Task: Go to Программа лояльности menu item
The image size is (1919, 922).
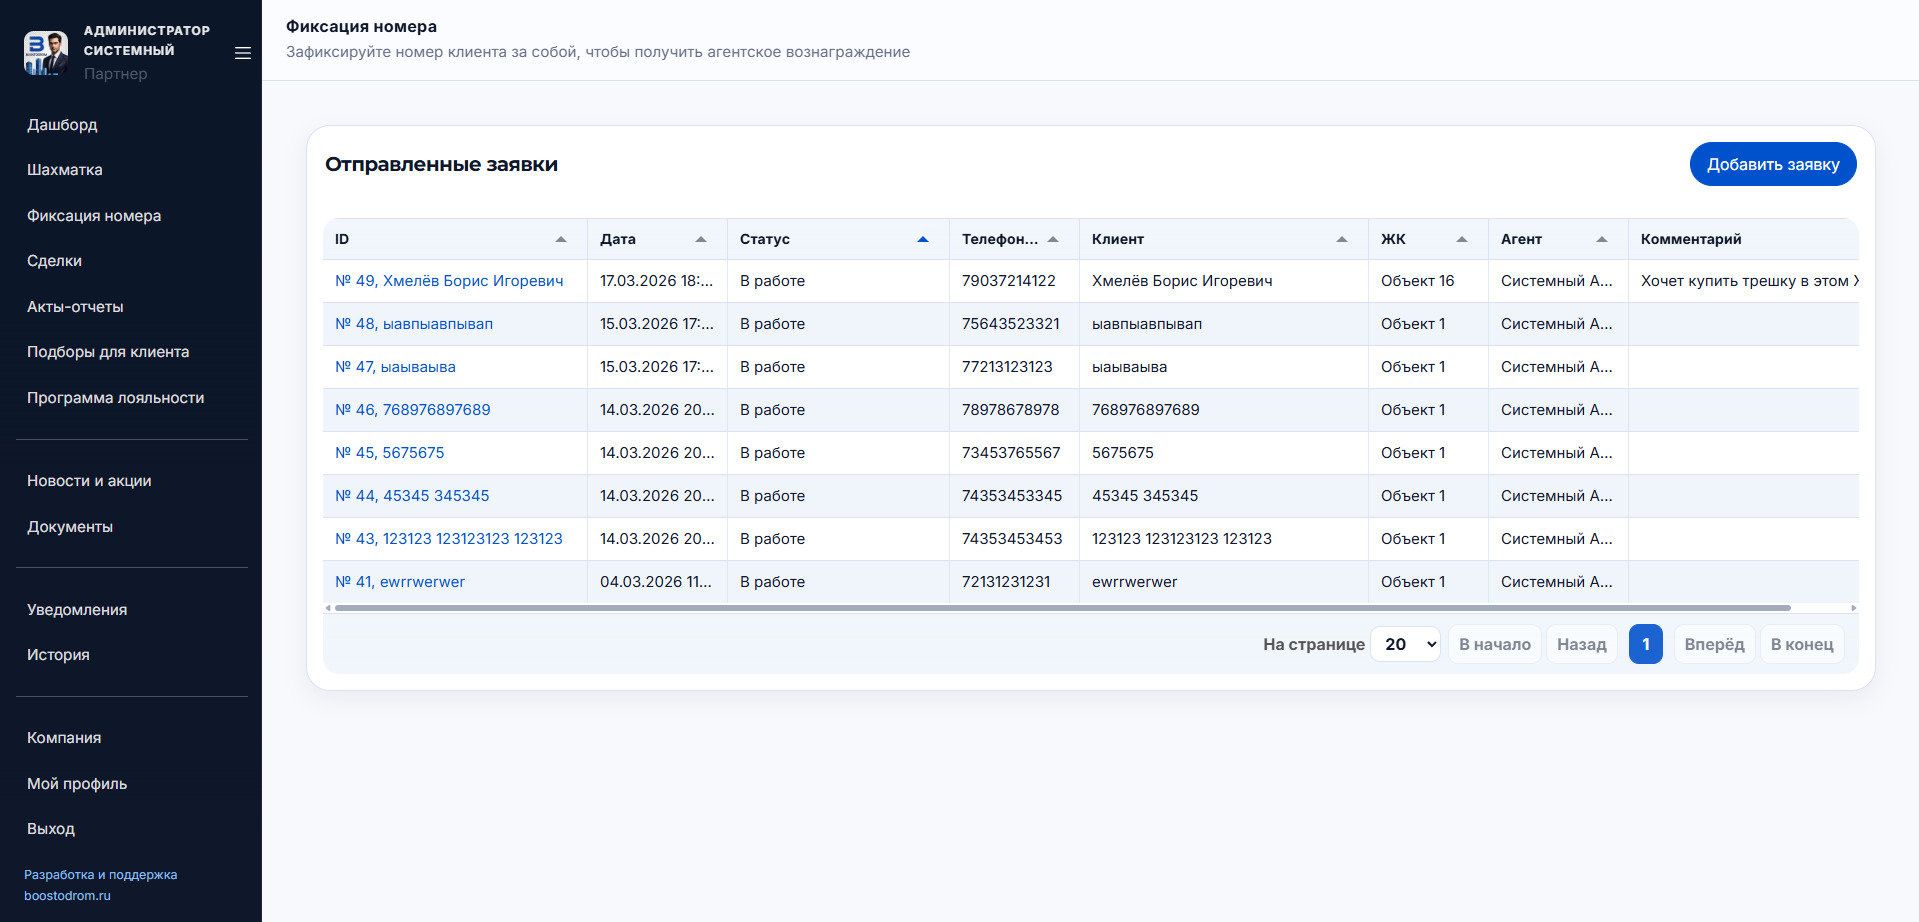Action: point(115,398)
